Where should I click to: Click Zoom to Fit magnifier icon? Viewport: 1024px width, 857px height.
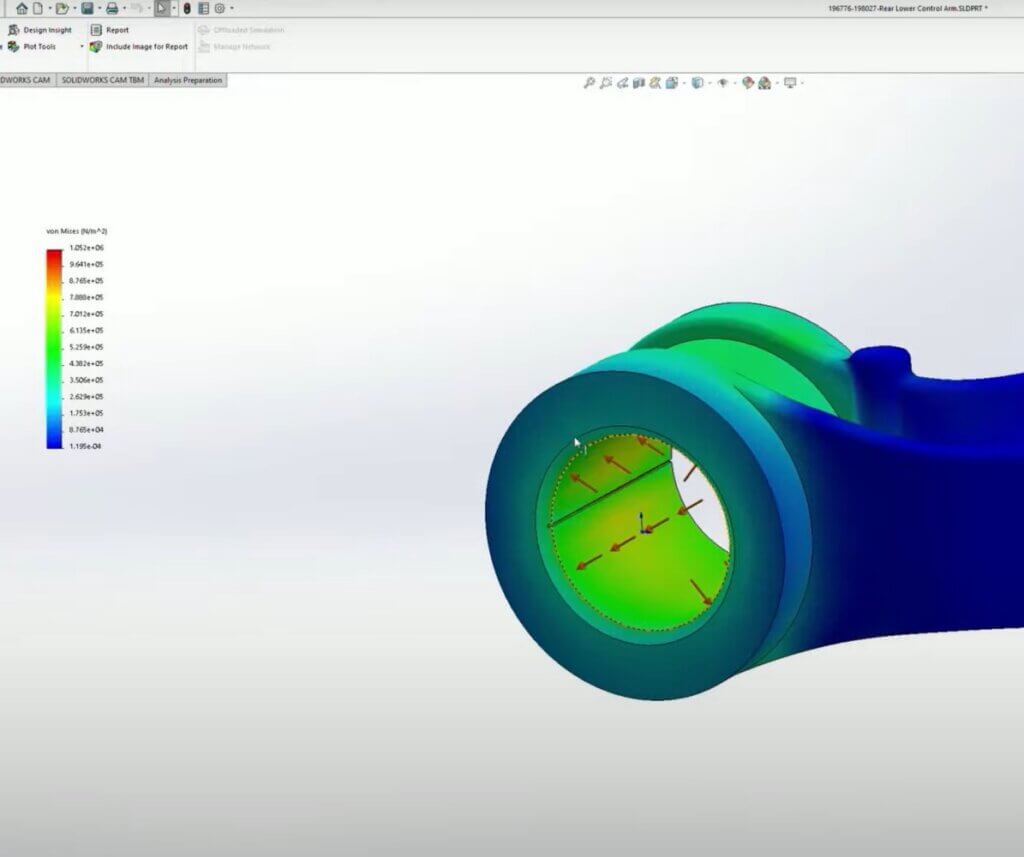tap(589, 82)
